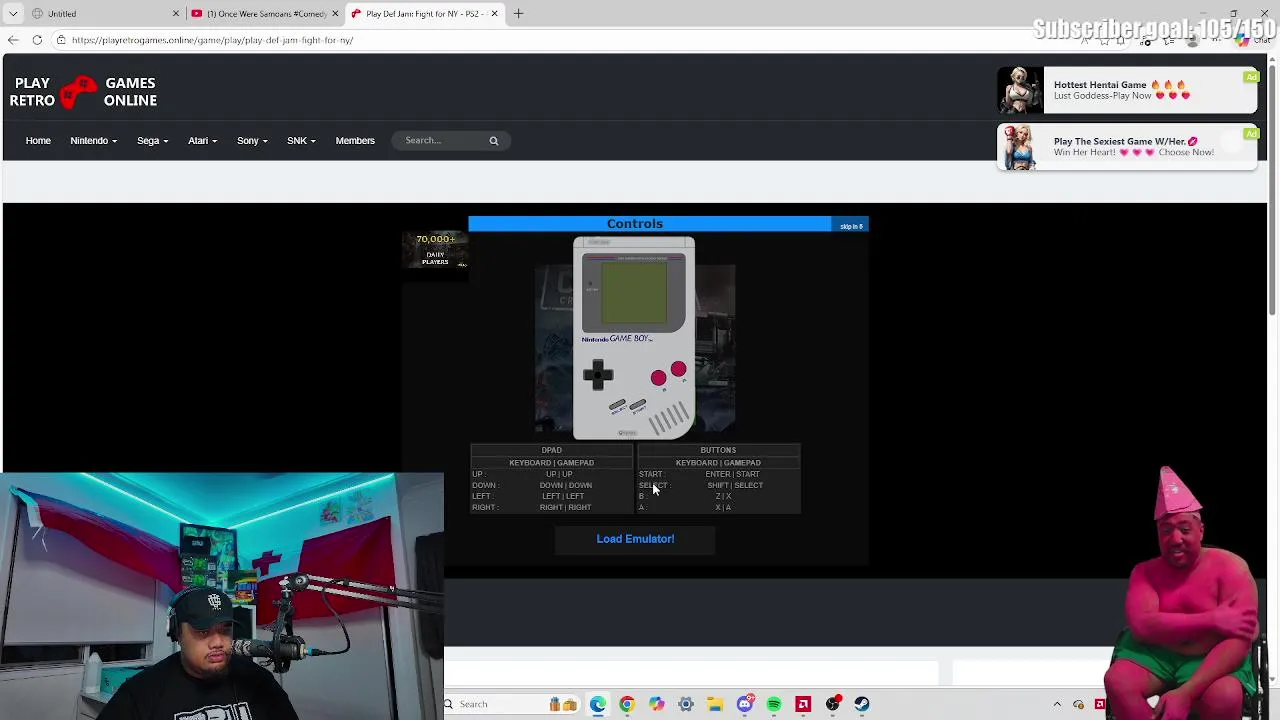Image resolution: width=1280 pixels, height=720 pixels.
Task: Go to the Home menu item
Action: [x=38, y=140]
